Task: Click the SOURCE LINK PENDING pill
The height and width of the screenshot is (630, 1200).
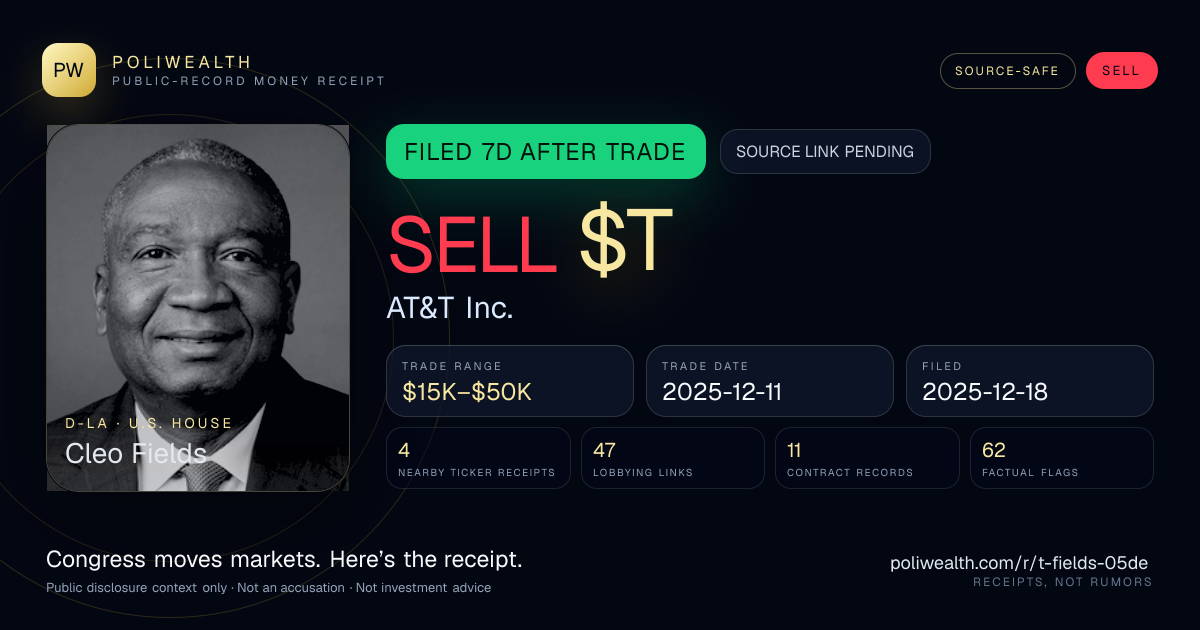Action: (825, 152)
